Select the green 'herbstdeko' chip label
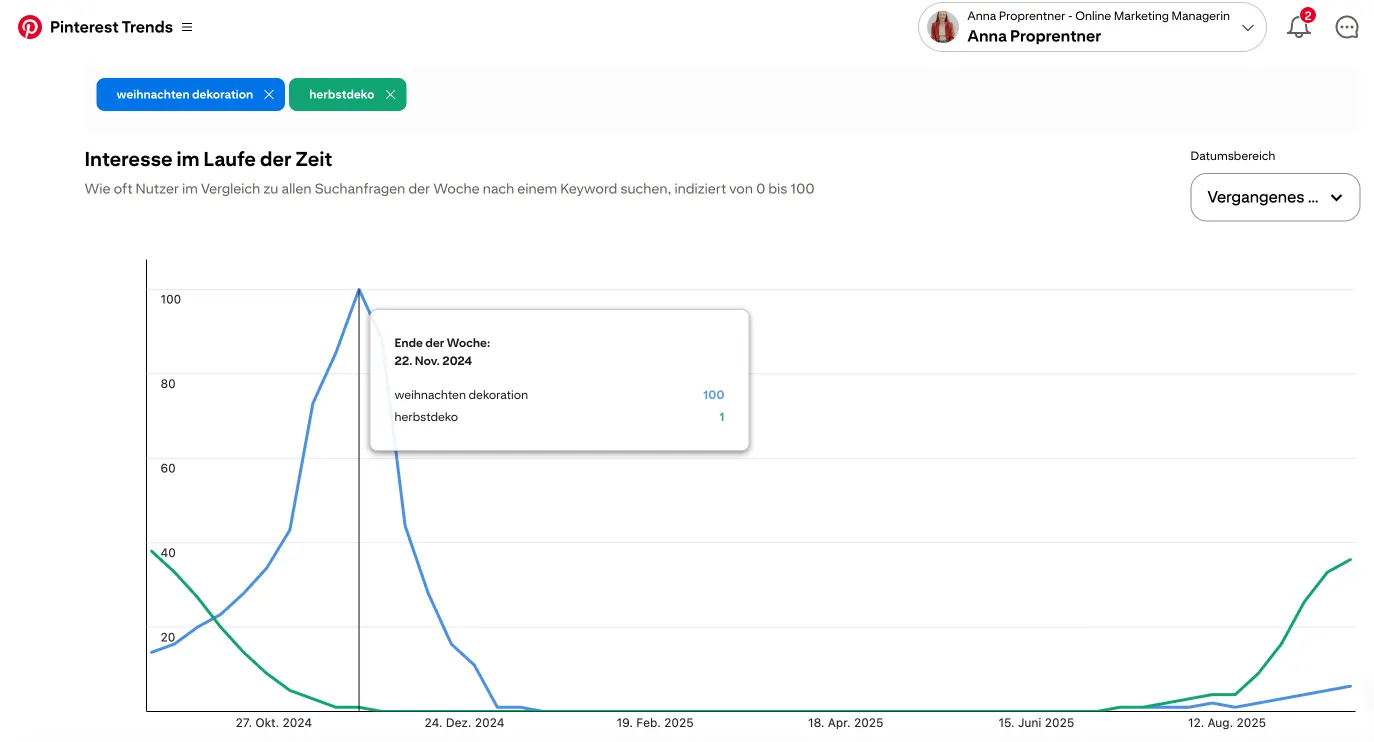The height and width of the screenshot is (742, 1374). click(341, 95)
